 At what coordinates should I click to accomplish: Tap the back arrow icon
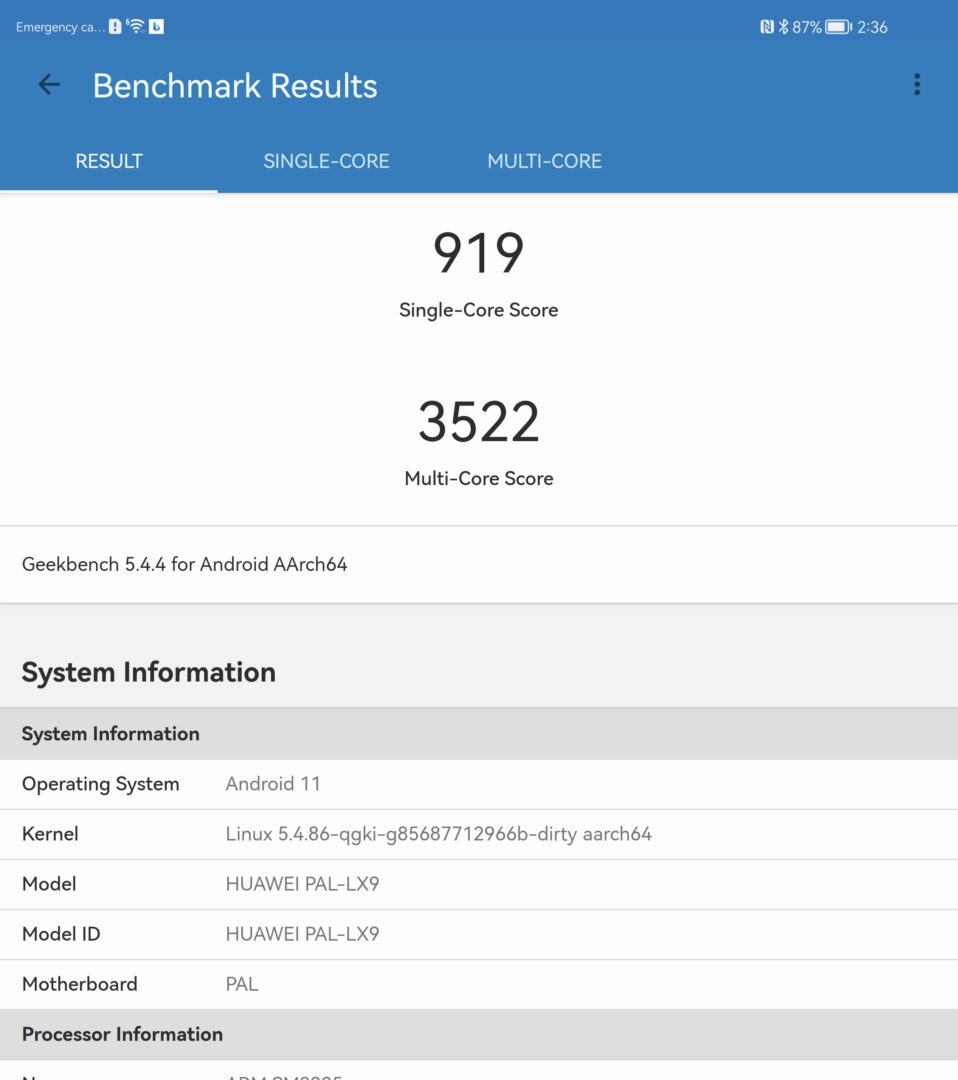49,85
